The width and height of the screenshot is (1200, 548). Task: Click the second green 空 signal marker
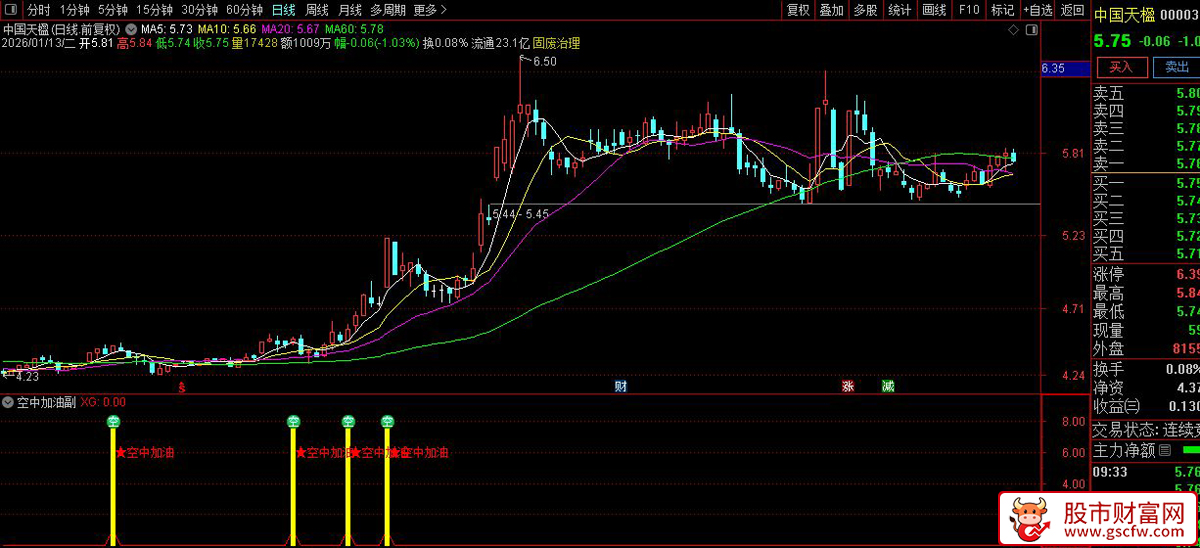(x=293, y=421)
